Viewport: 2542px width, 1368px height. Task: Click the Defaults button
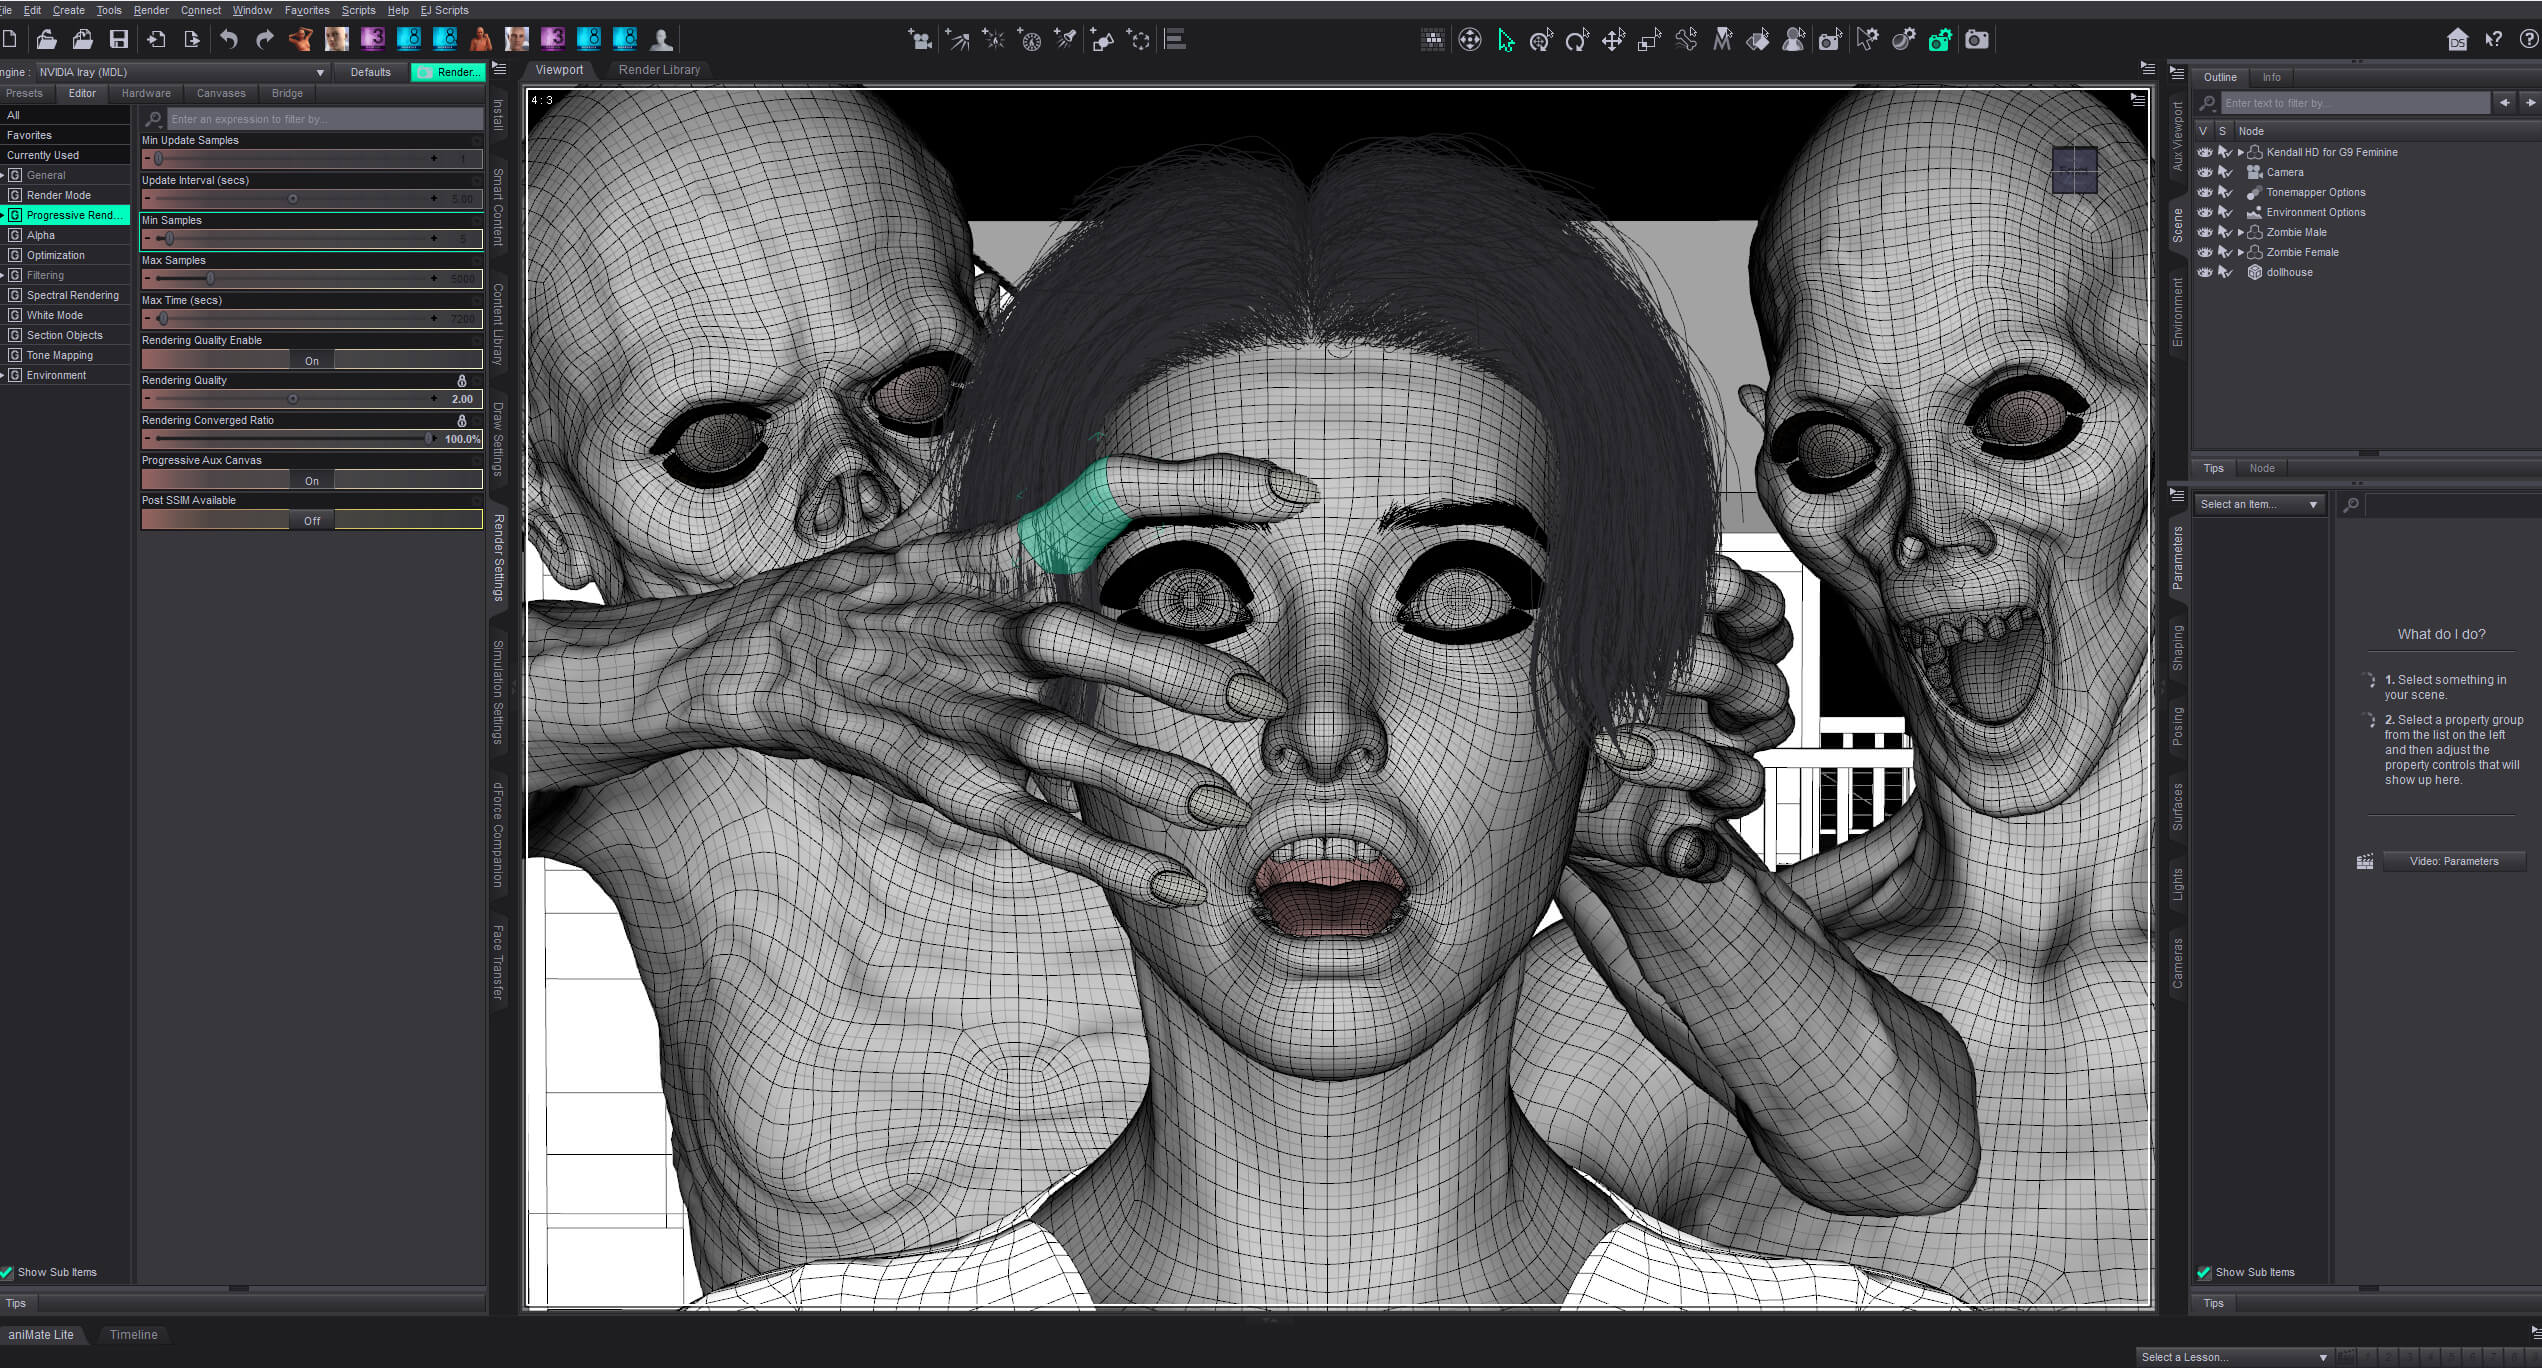[x=370, y=72]
